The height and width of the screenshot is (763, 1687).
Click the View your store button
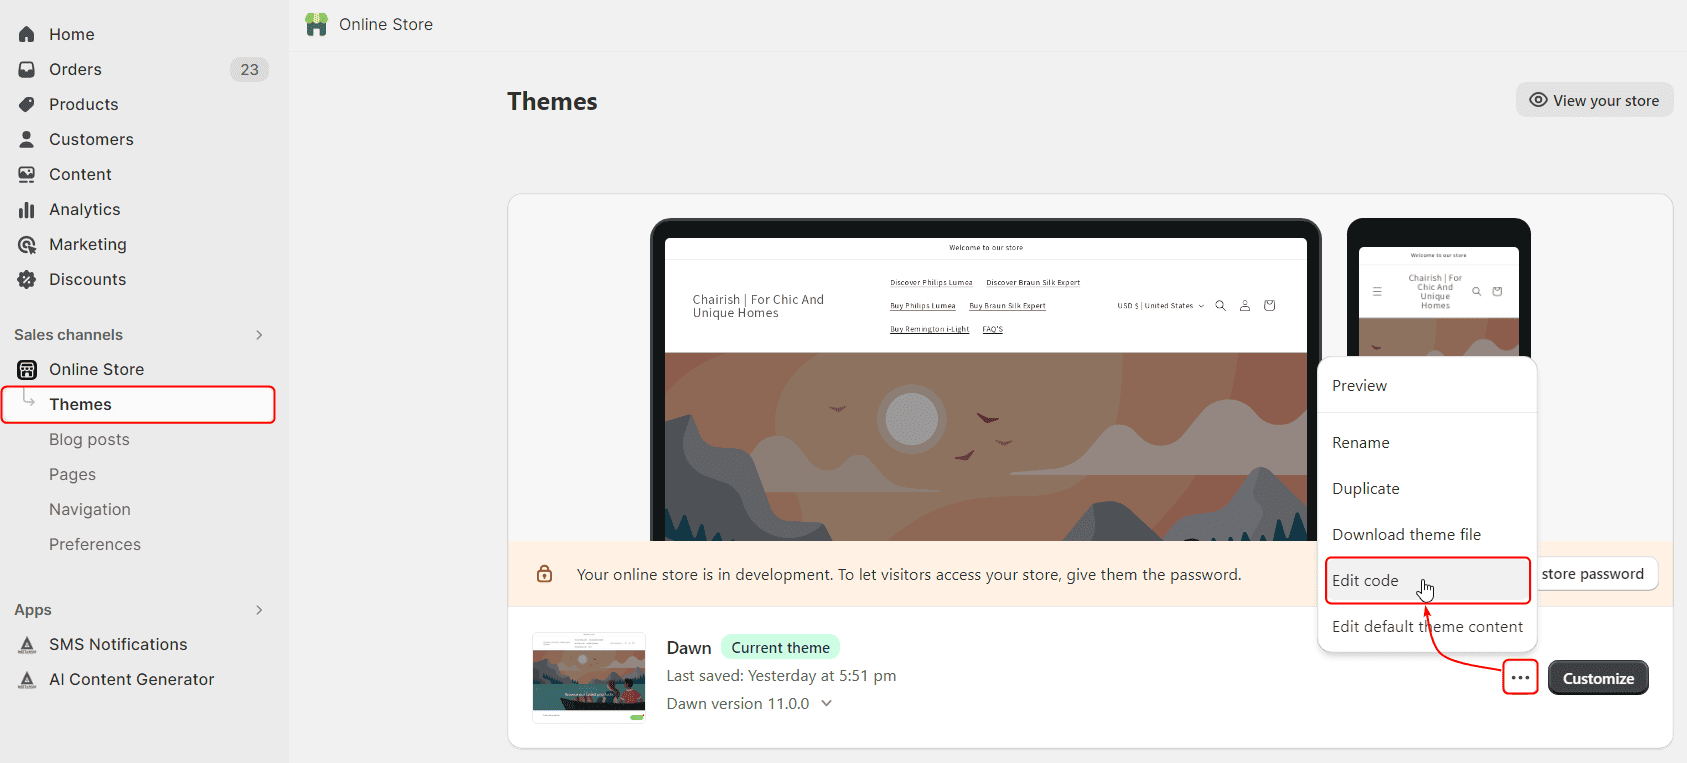coord(1594,100)
